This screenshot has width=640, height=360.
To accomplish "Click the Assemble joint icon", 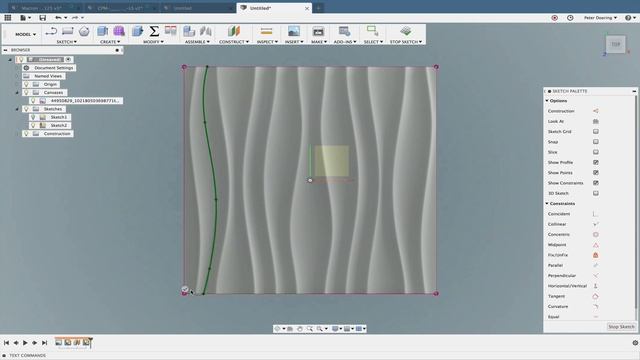I will click(x=205, y=31).
